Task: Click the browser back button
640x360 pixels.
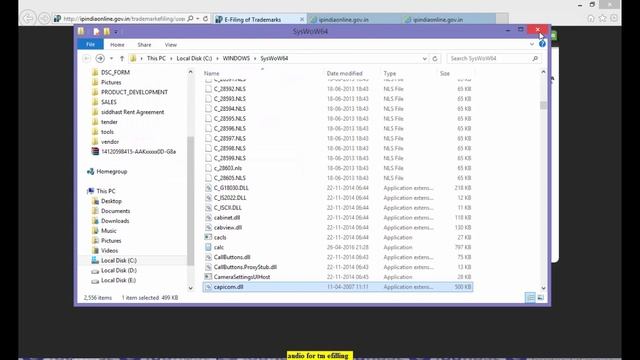Action: 28,18
